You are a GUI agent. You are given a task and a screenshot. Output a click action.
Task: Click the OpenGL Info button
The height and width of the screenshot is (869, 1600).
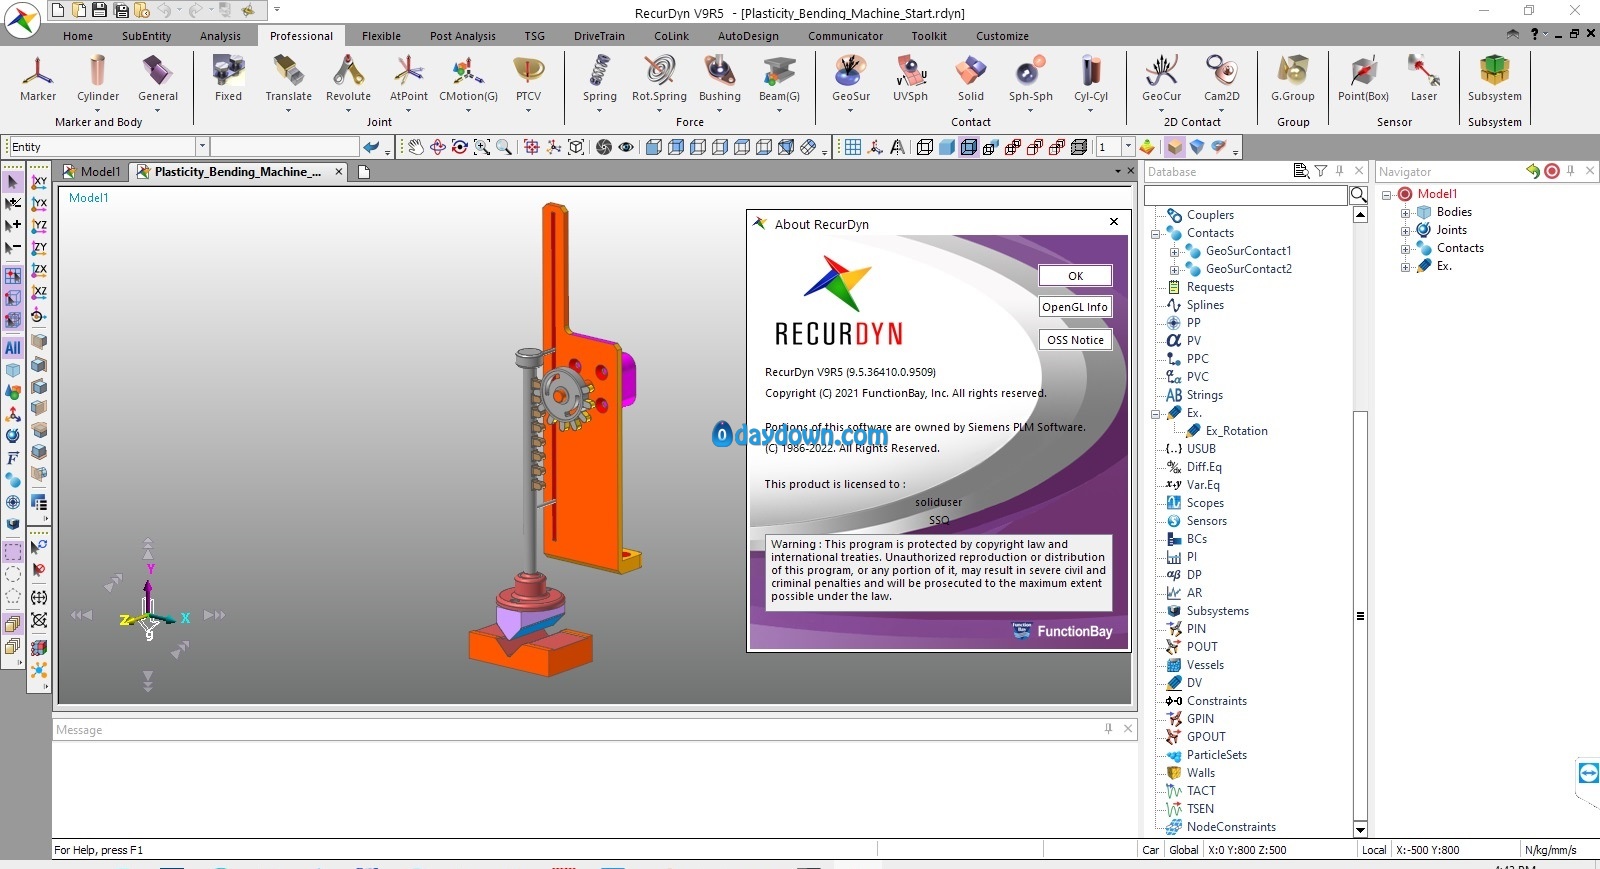pos(1075,307)
